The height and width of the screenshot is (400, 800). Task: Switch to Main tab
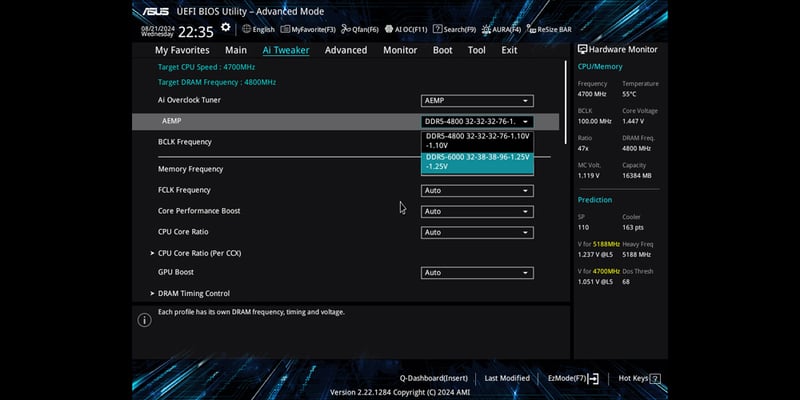[236, 50]
